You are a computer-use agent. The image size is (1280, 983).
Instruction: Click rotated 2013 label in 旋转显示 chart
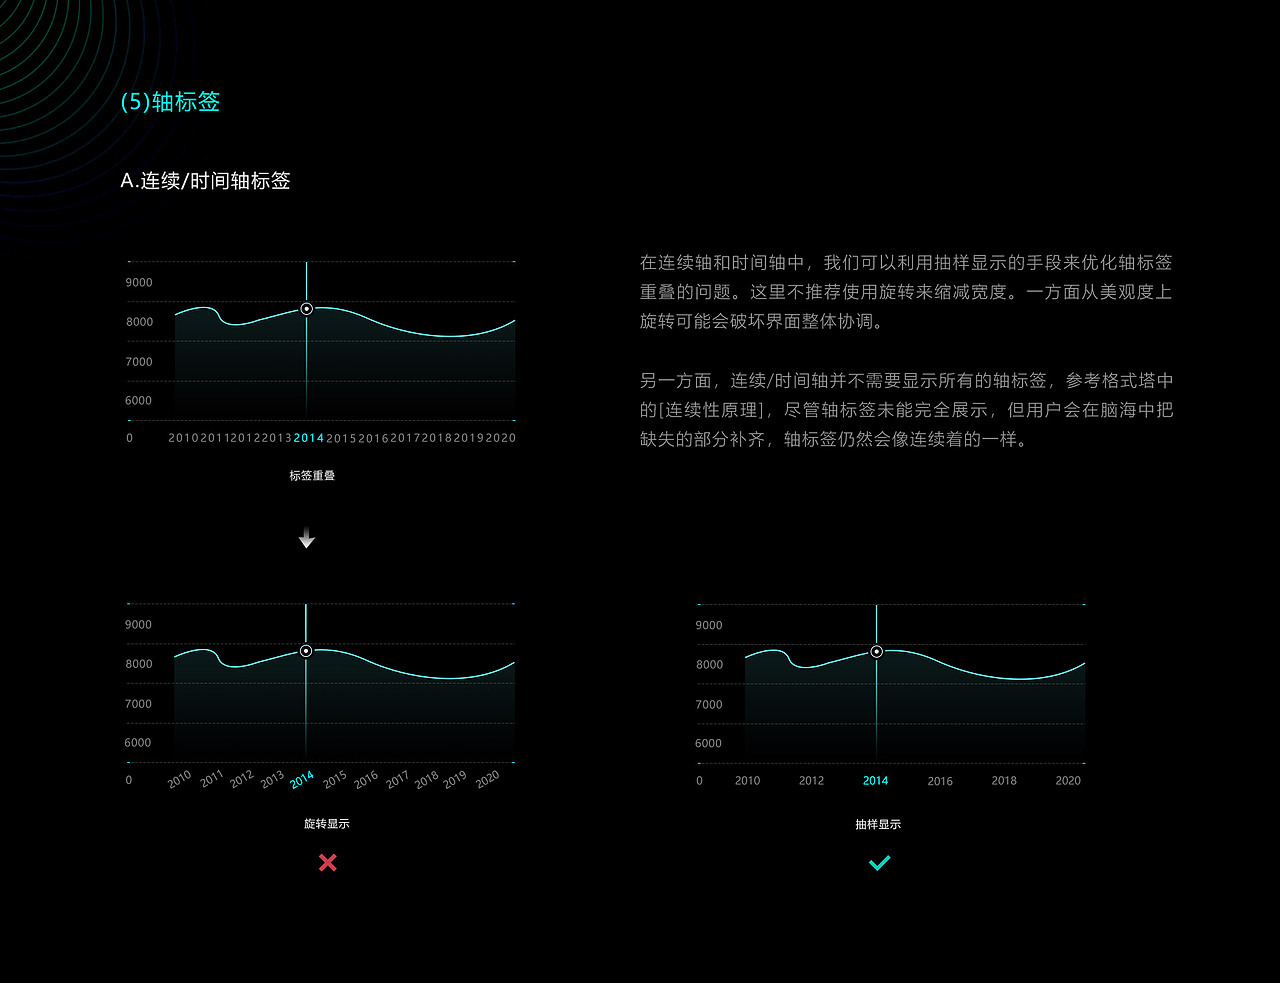pyautogui.click(x=272, y=780)
